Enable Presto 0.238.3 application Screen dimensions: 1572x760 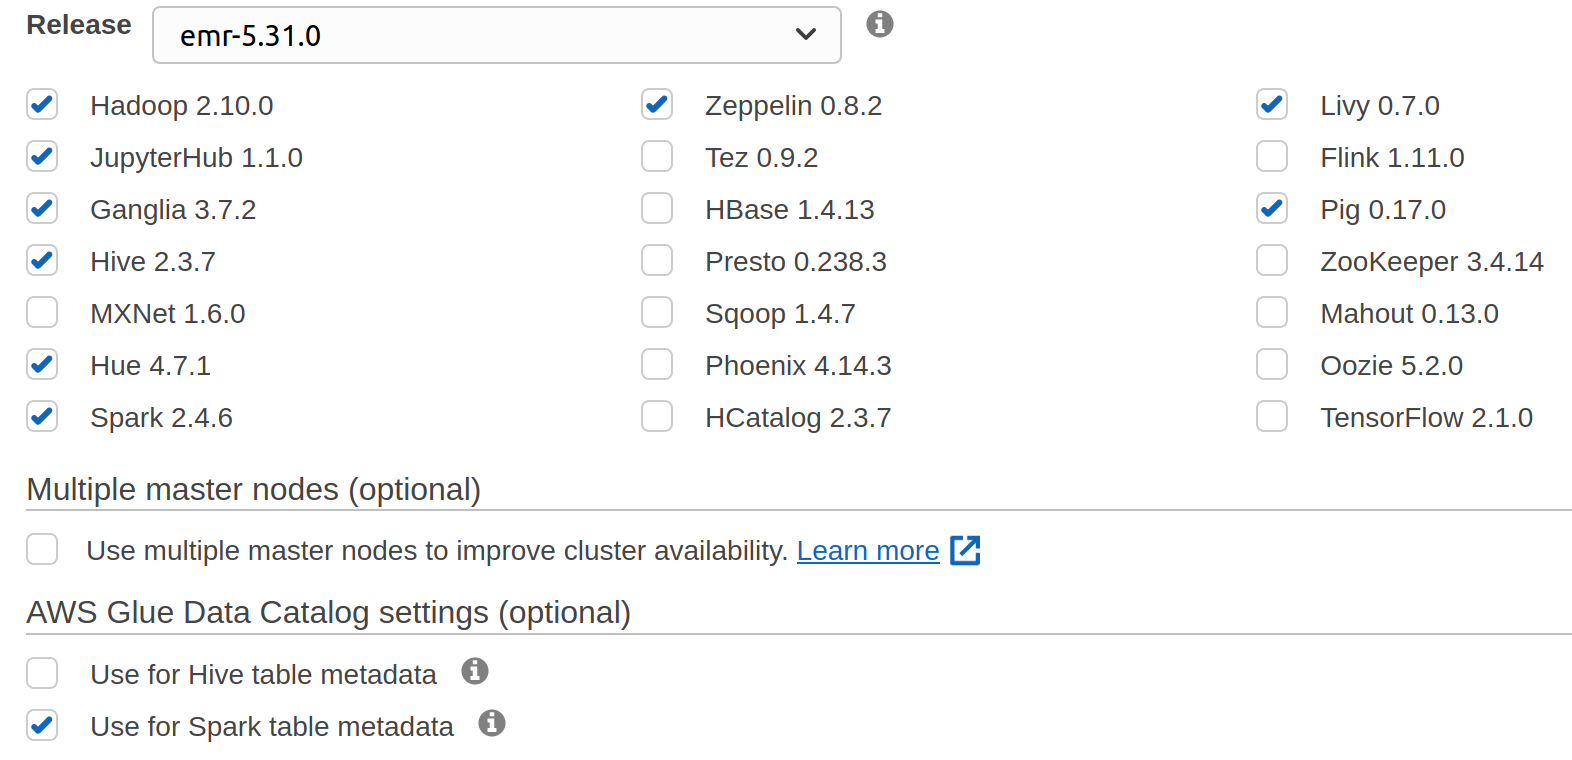pos(657,261)
